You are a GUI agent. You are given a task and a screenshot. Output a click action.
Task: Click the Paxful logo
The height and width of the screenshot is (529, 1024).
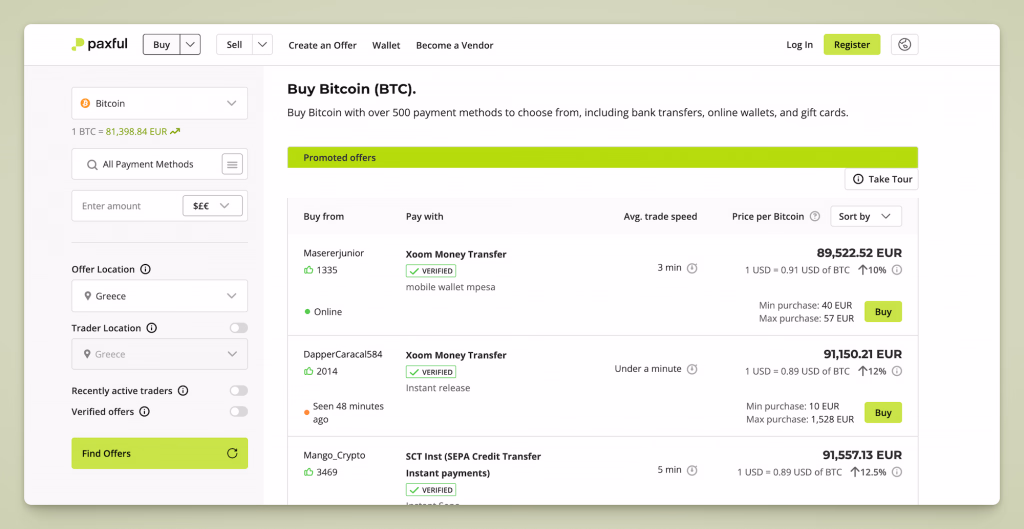click(99, 45)
